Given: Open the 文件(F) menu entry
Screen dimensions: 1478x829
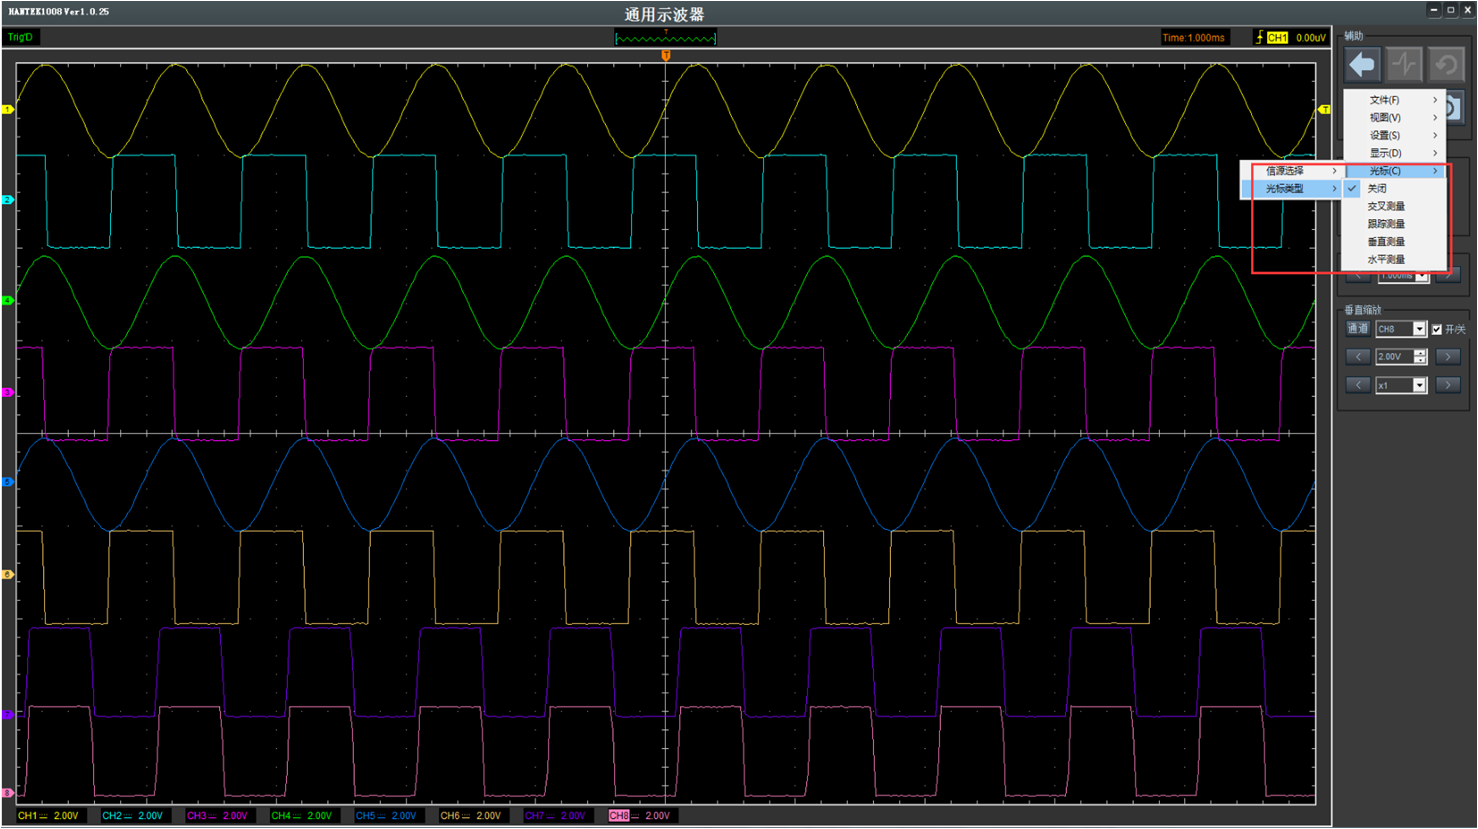Looking at the screenshot, I should pyautogui.click(x=1385, y=100).
